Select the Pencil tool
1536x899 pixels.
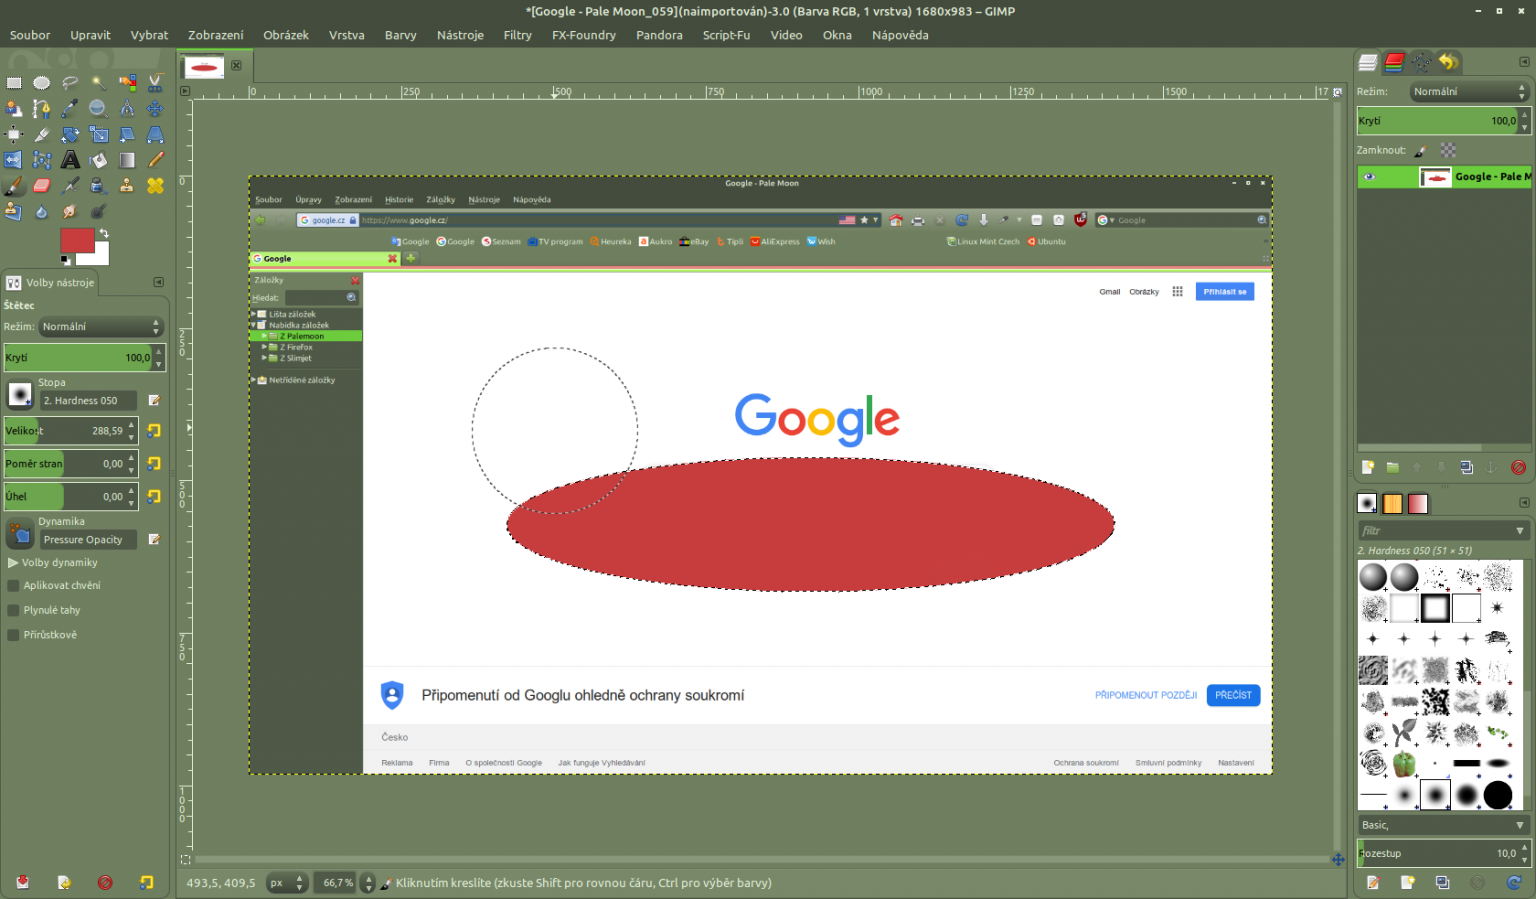[155, 160]
